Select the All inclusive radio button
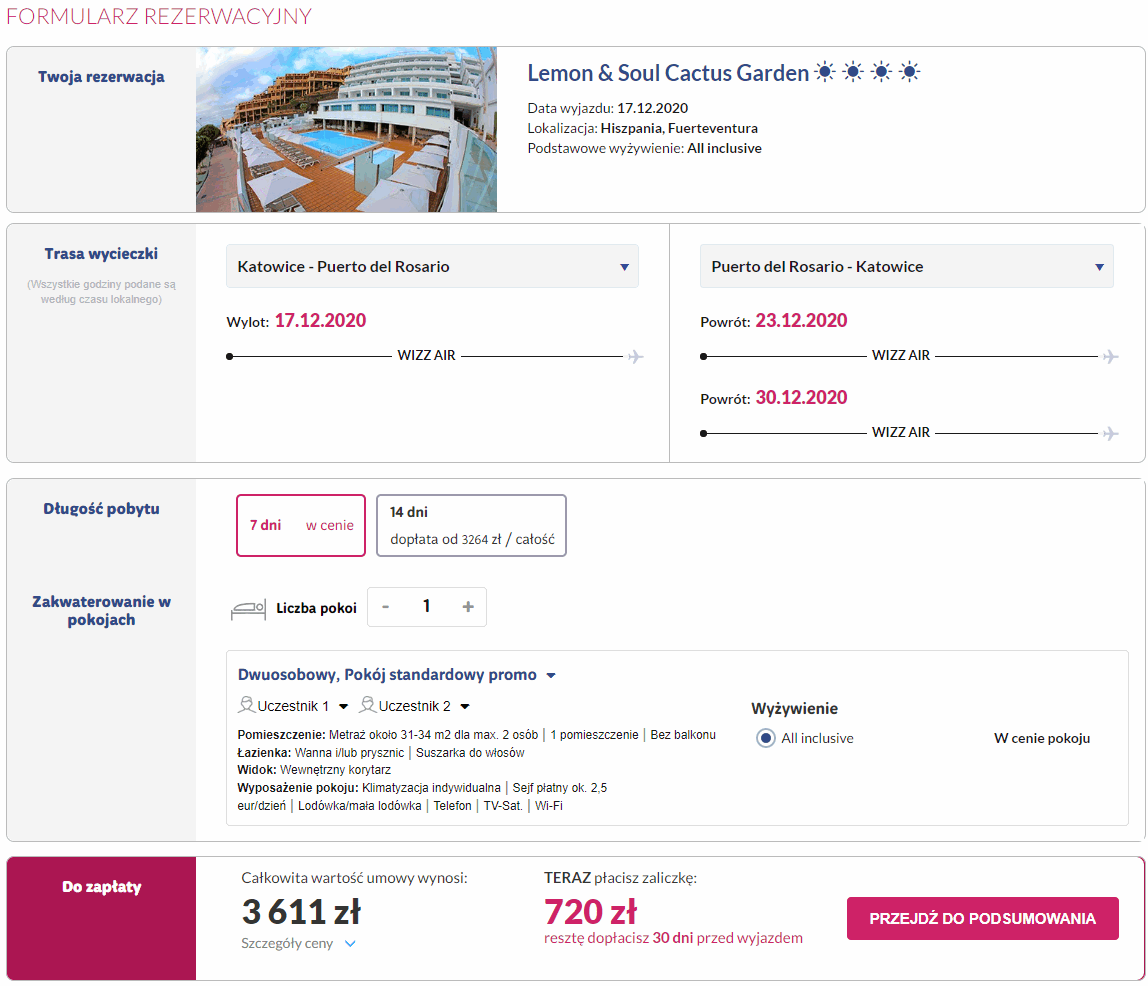This screenshot has width=1148, height=986. click(x=765, y=738)
